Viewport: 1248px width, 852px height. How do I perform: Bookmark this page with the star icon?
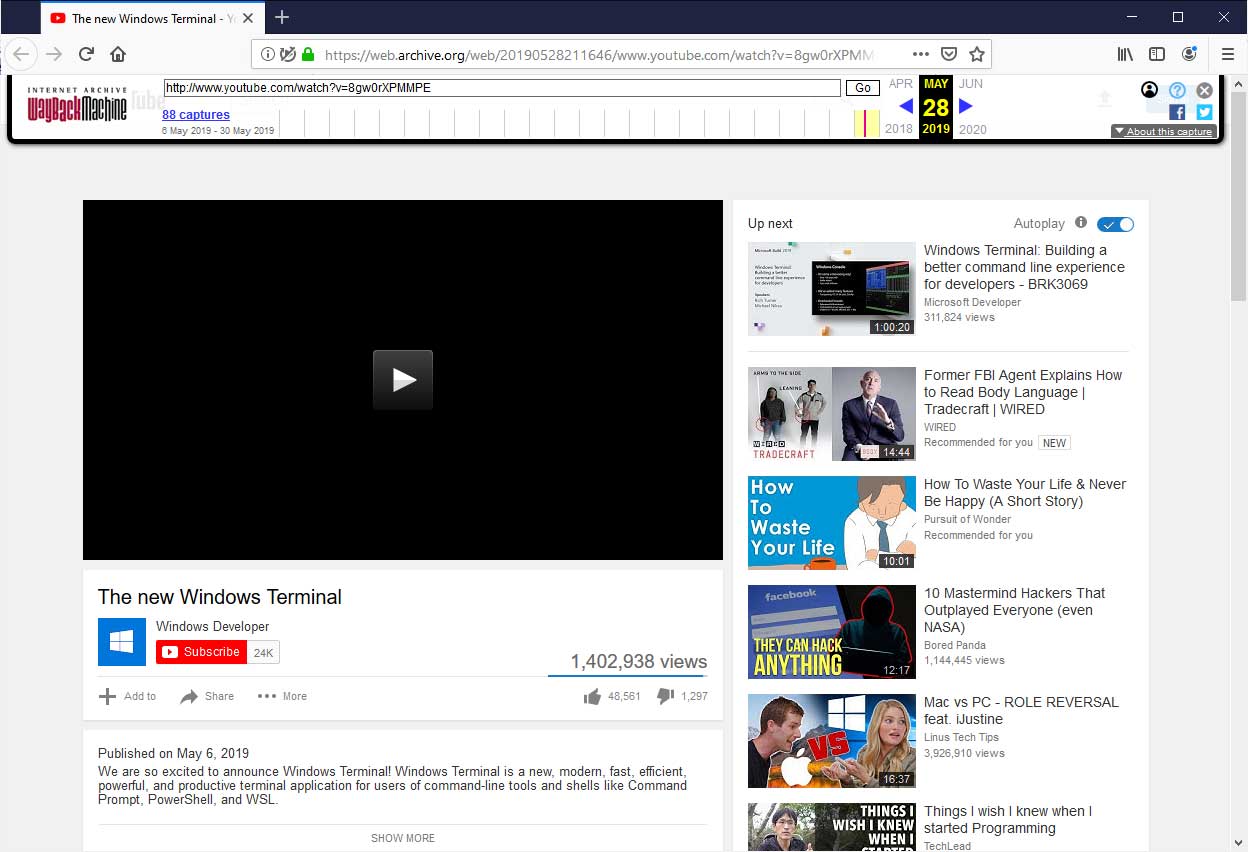977,54
